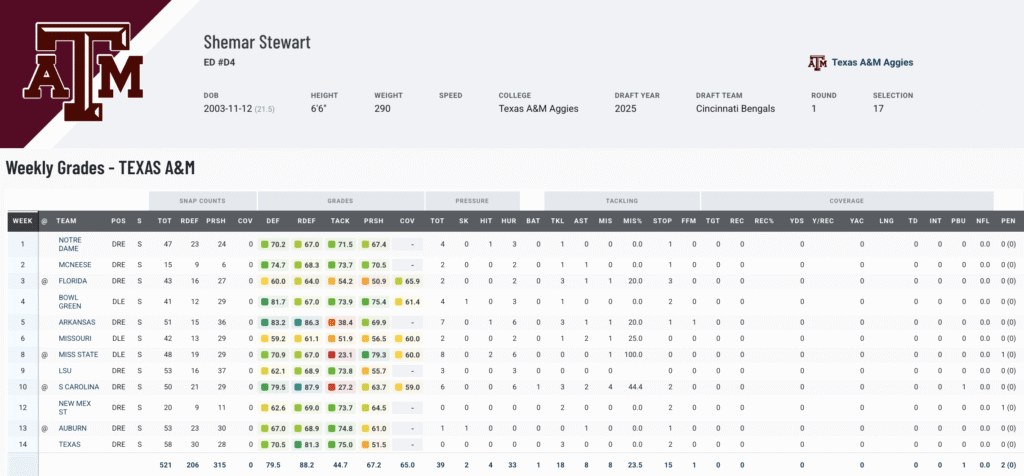Viewport: 1024px width, 476px height.
Task: Click the season missed tackle rate 23.5
Action: tap(635, 465)
